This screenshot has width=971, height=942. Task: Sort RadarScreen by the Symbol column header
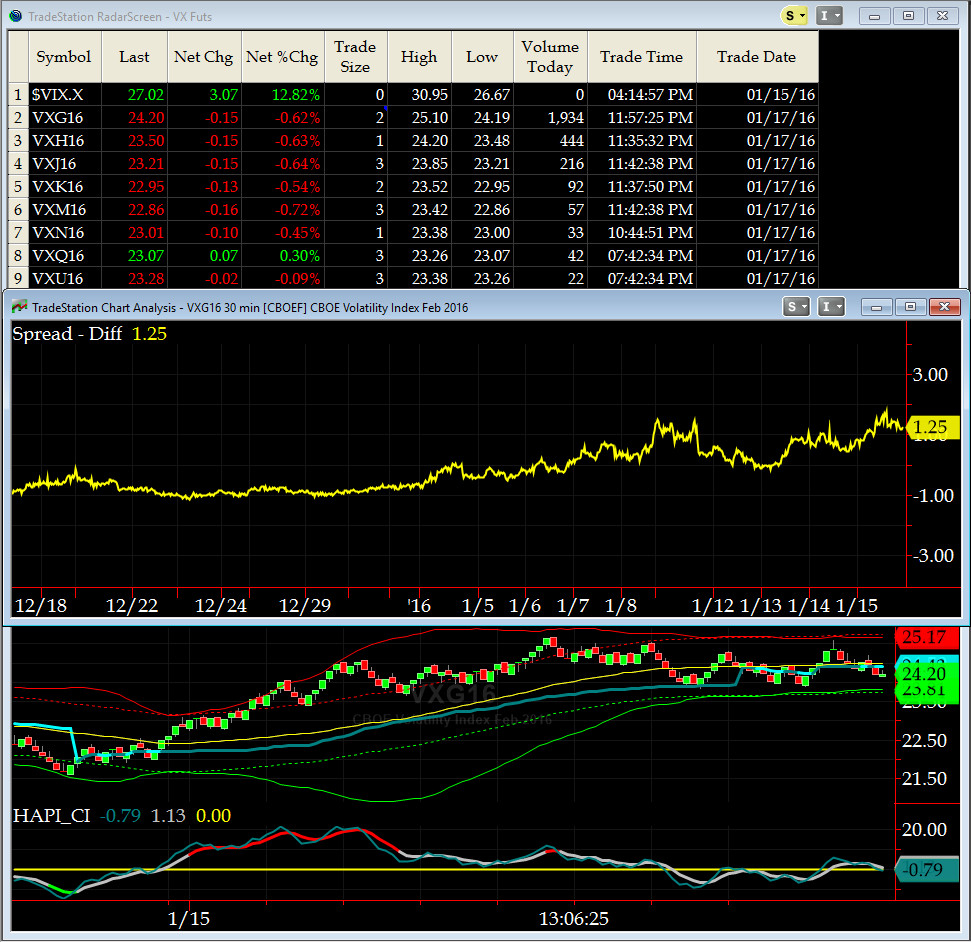point(64,57)
